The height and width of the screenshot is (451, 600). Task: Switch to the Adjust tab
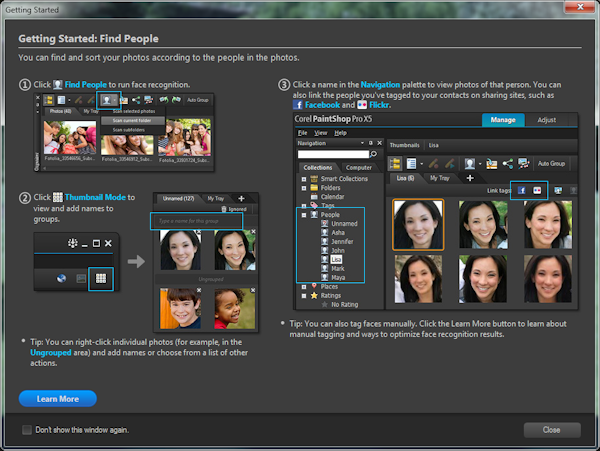click(x=547, y=119)
